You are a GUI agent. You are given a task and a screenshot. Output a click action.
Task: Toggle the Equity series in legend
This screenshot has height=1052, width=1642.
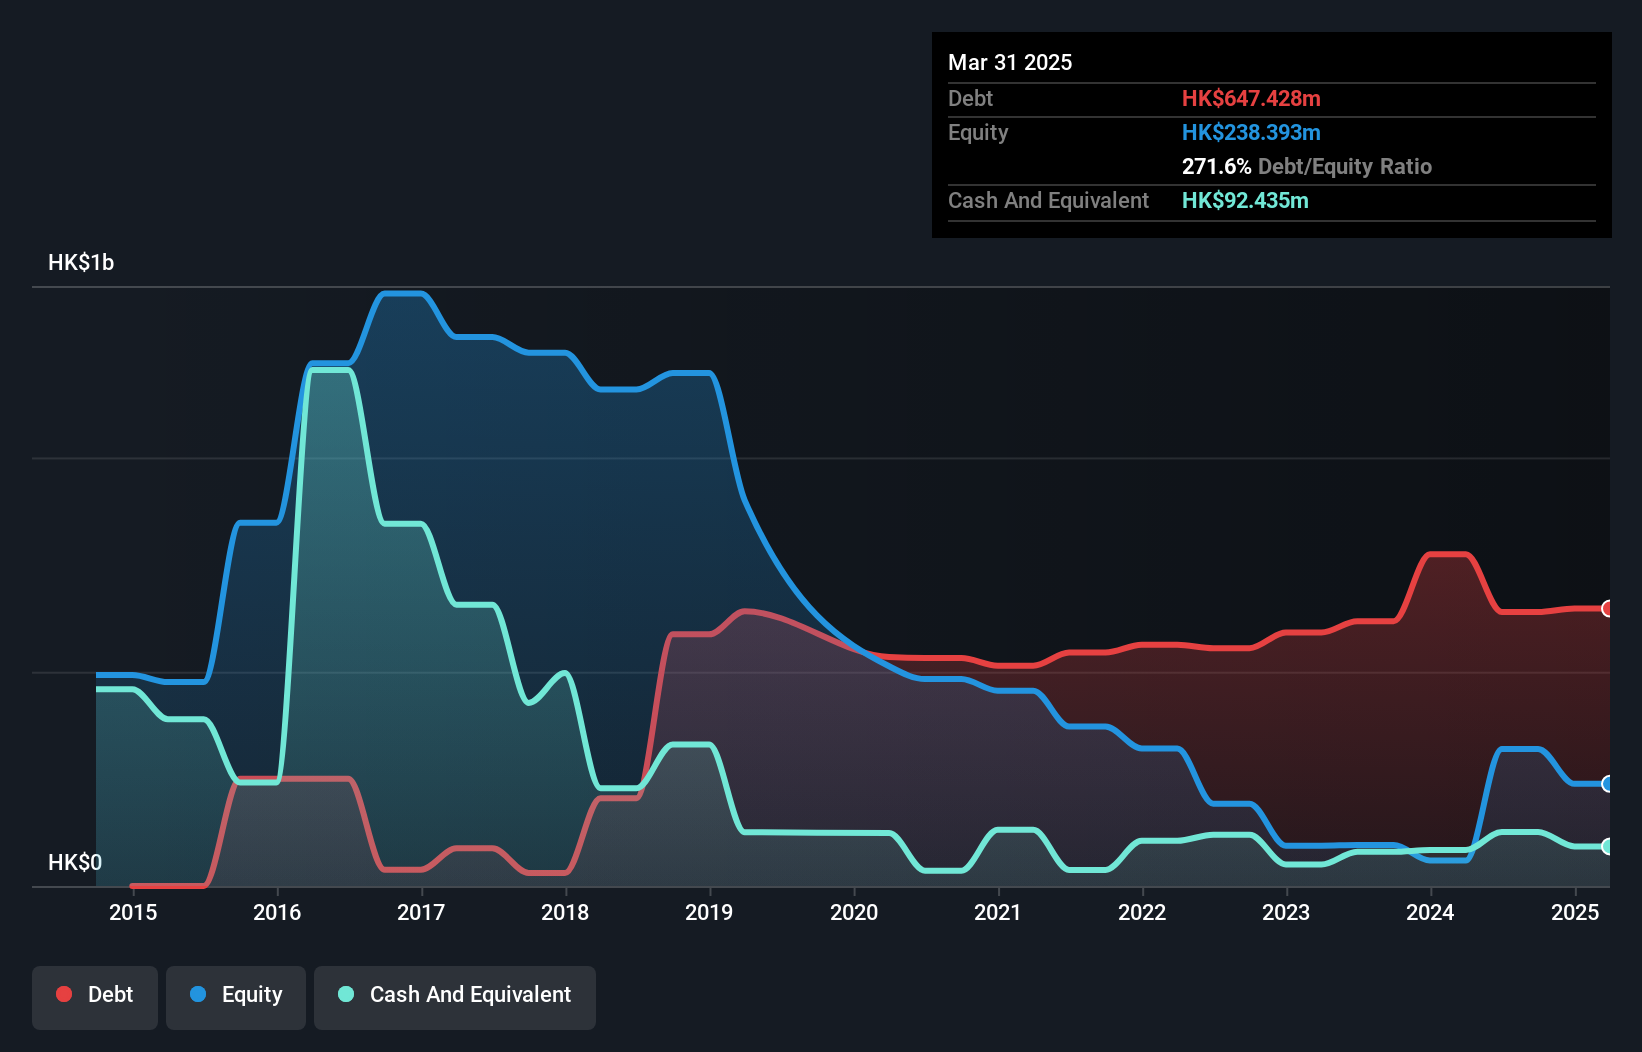[x=236, y=997]
